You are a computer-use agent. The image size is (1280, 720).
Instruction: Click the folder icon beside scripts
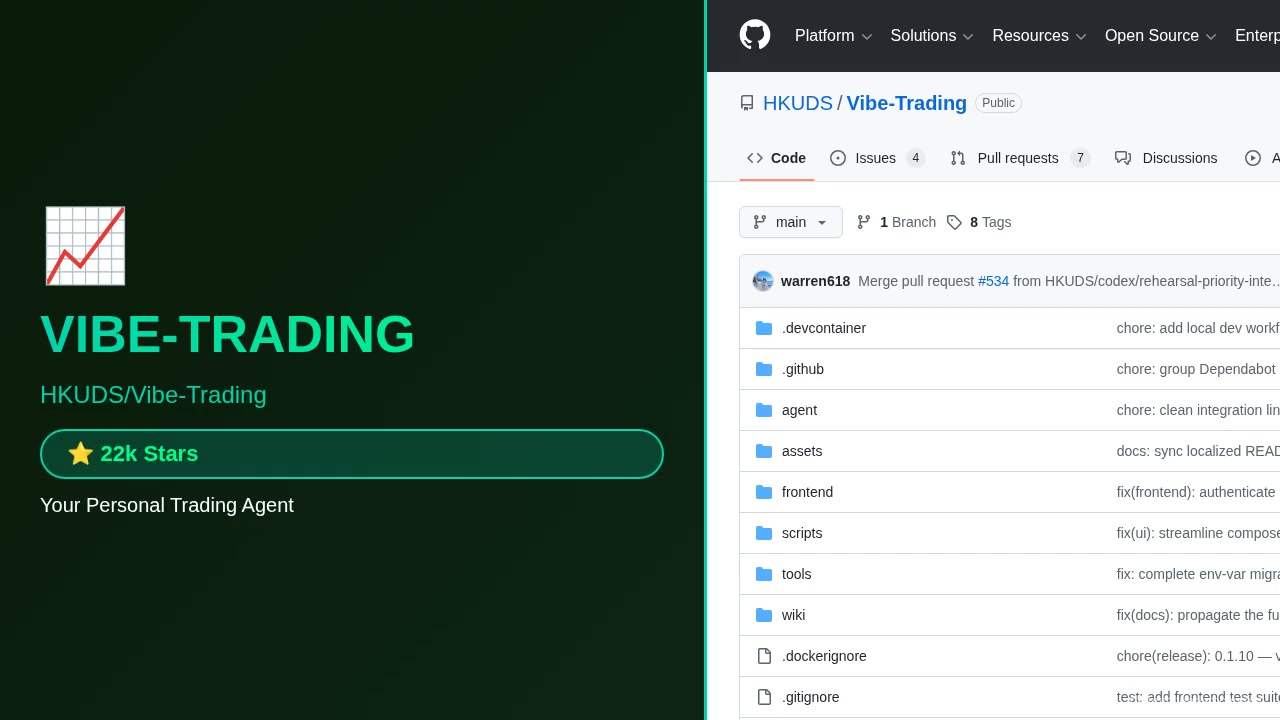click(x=764, y=533)
